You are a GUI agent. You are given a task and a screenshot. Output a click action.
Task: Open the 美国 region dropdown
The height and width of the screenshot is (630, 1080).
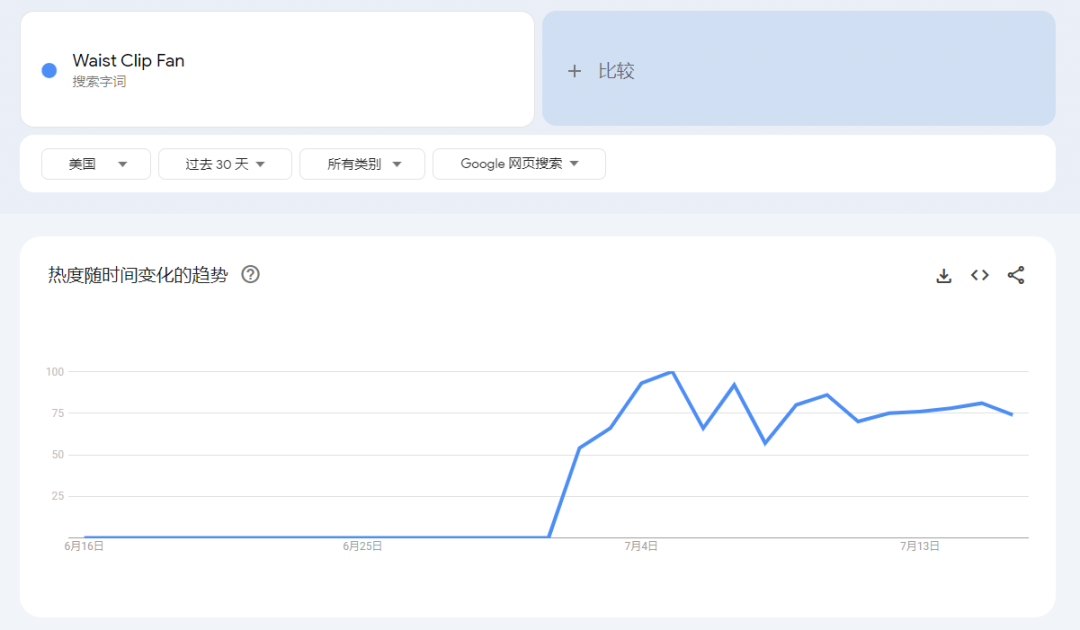point(96,164)
